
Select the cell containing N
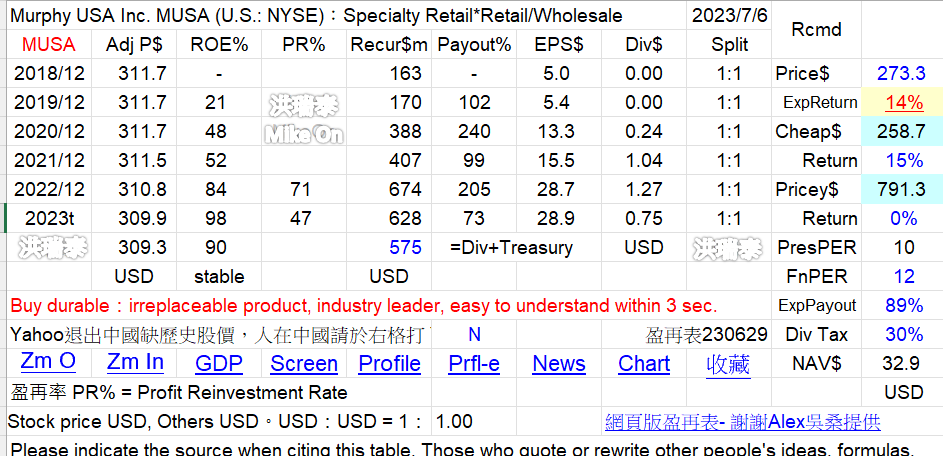[474, 334]
